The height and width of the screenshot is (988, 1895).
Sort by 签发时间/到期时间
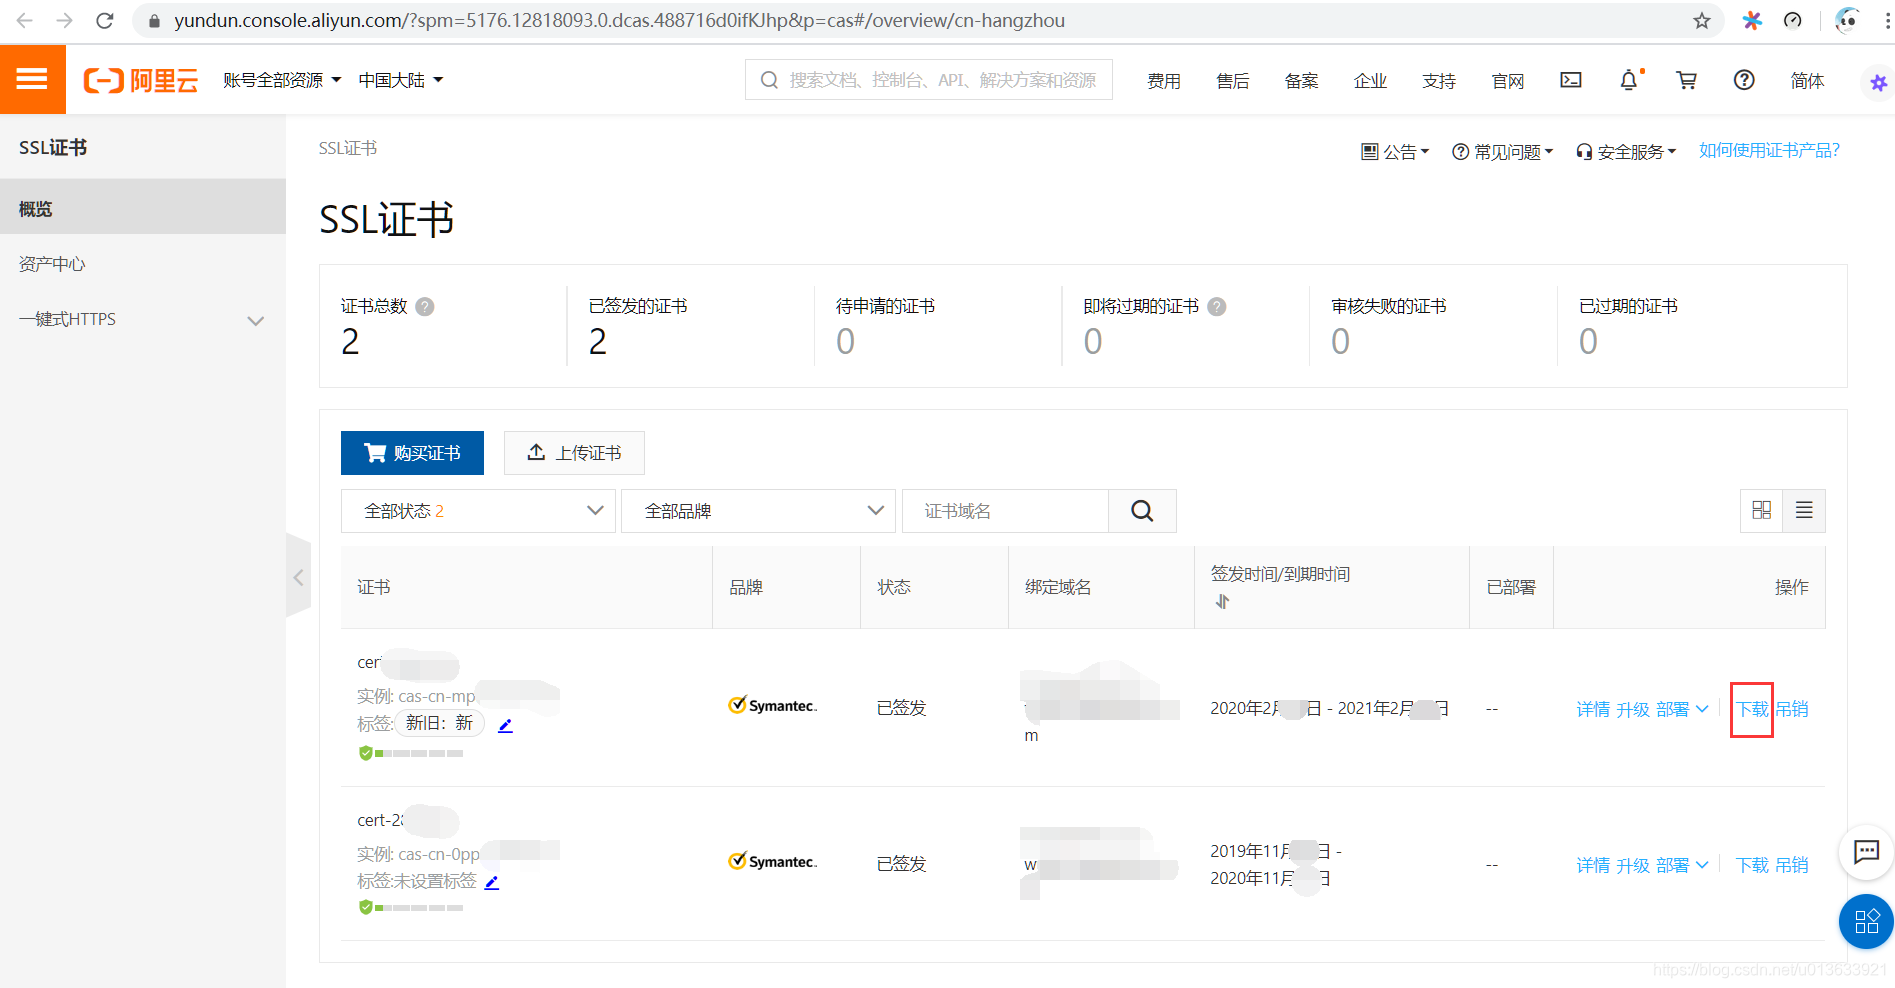(1222, 601)
